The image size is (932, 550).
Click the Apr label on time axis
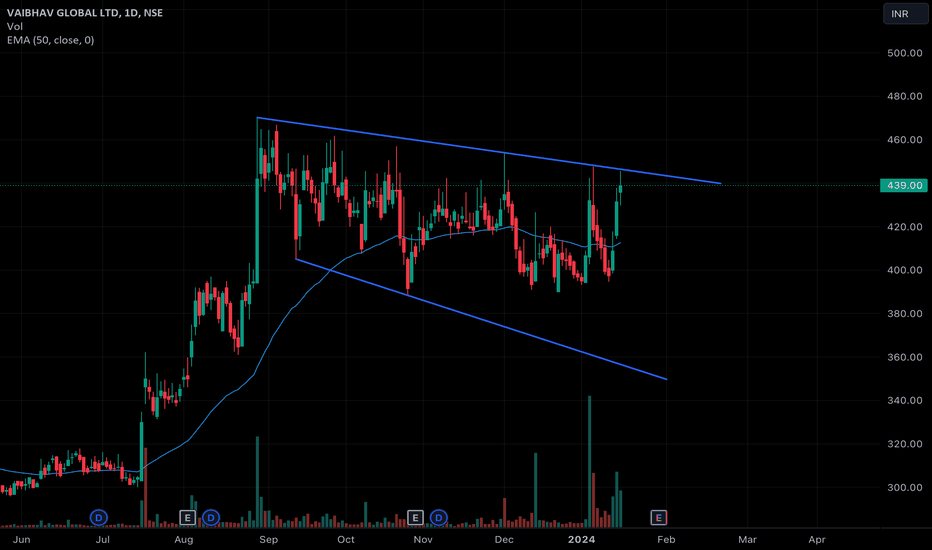click(817, 539)
